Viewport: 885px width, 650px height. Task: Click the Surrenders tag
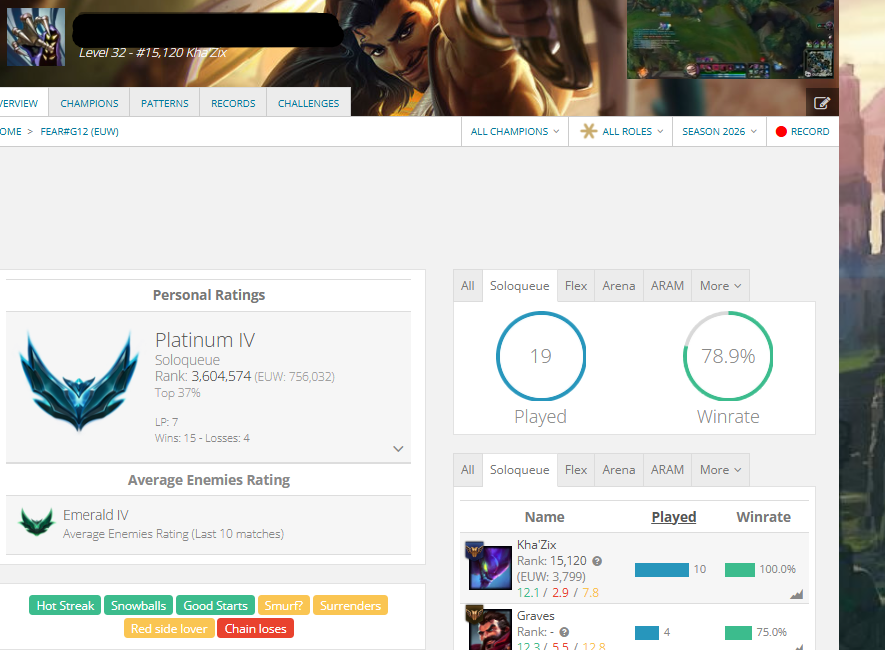[x=350, y=605]
